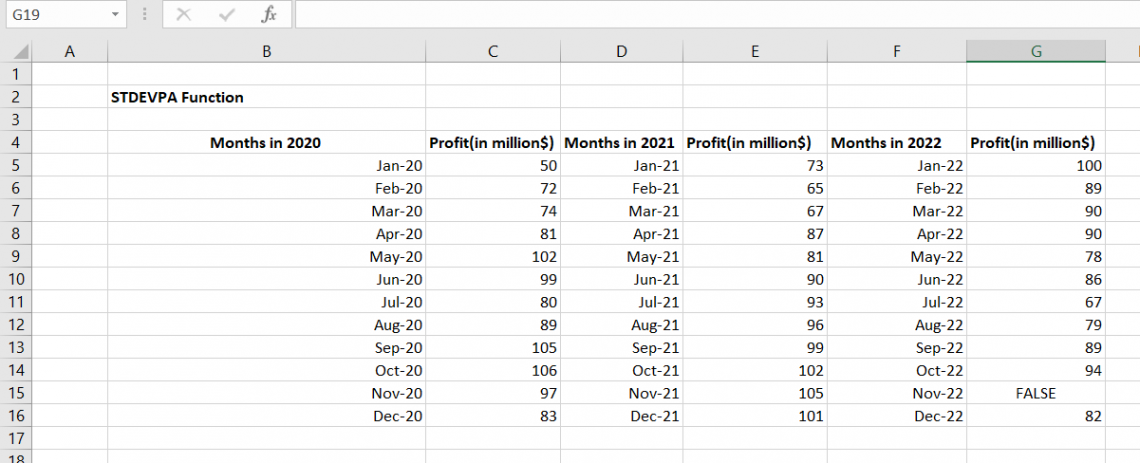Image resolution: width=1140 pixels, height=463 pixels.
Task: Click the Cancel (X) formula bar icon
Action: tap(183, 15)
